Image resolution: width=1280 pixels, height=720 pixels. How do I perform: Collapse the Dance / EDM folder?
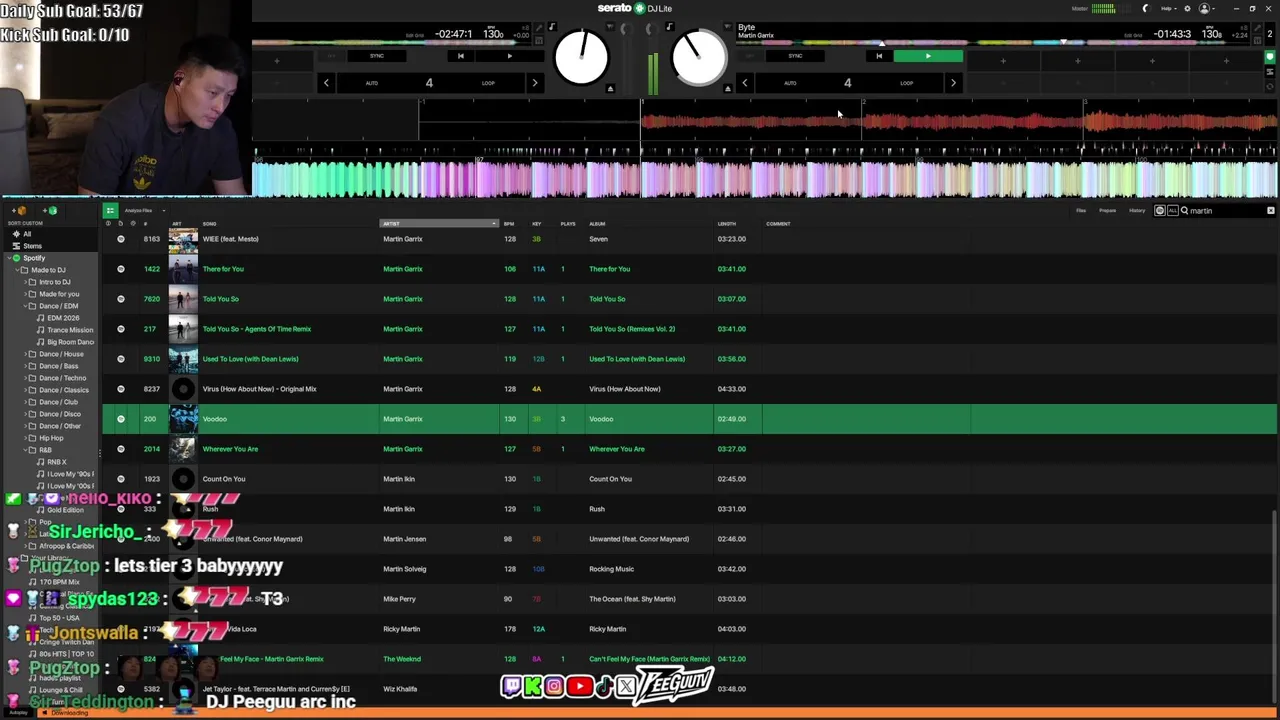click(24, 306)
